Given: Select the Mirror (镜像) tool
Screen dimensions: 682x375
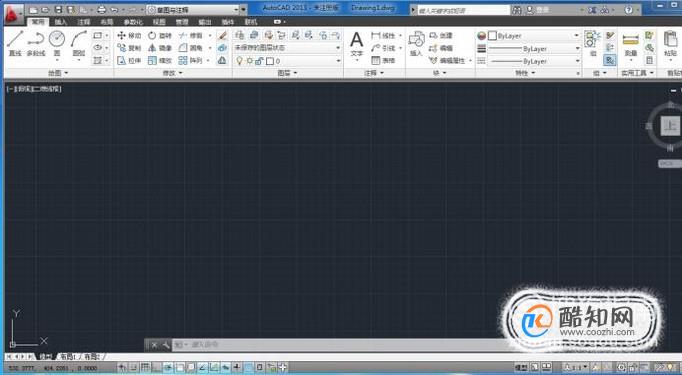Looking at the screenshot, I should pyautogui.click(x=160, y=48).
